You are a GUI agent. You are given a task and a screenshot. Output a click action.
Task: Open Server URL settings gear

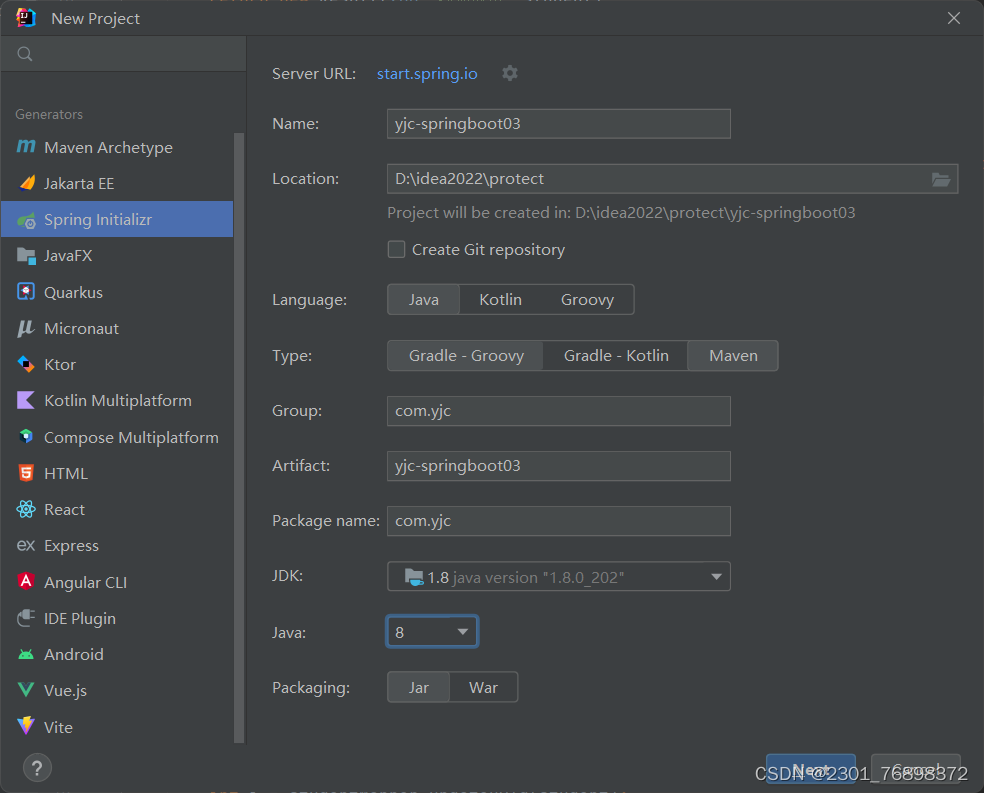click(510, 73)
